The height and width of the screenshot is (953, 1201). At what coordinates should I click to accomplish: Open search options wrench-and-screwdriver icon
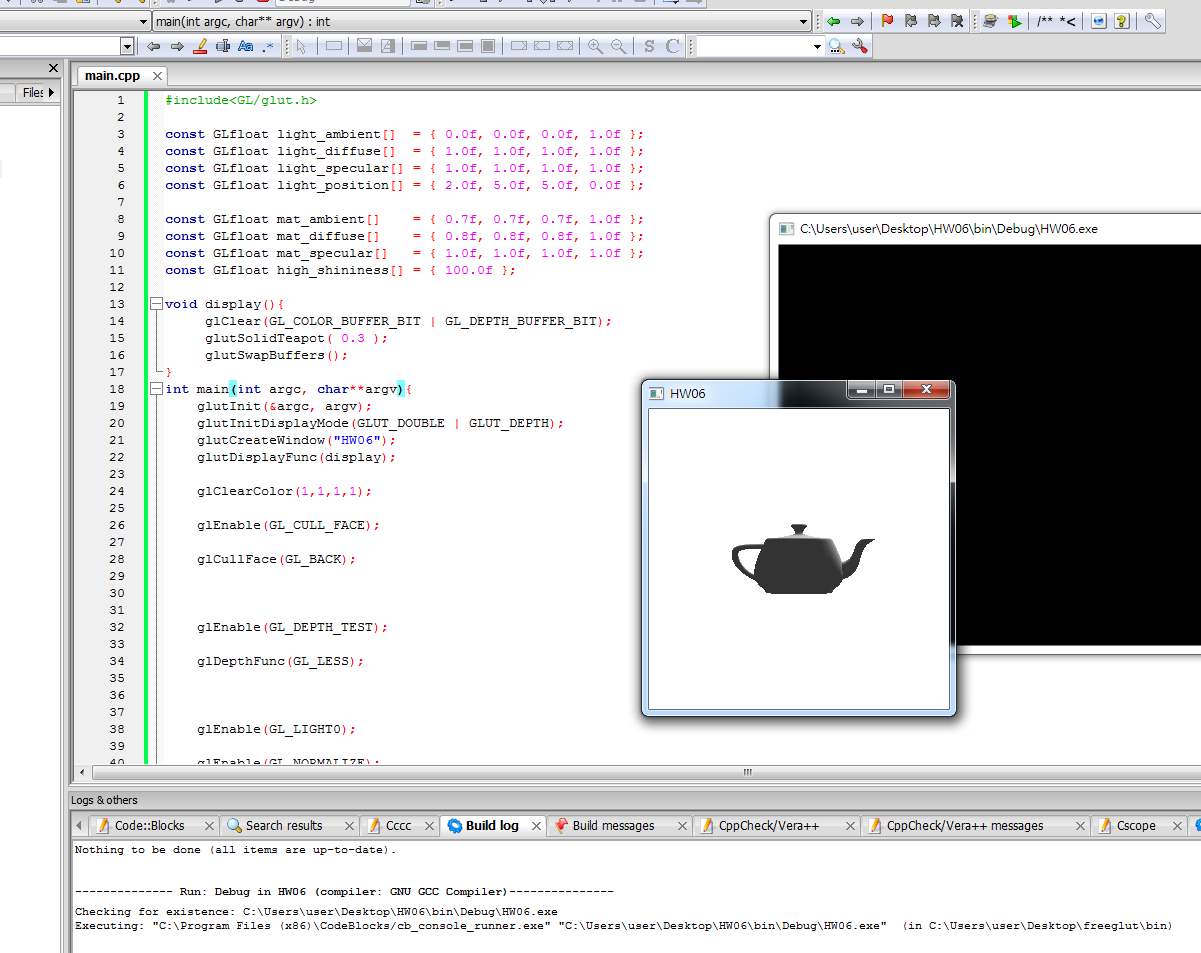coord(859,46)
